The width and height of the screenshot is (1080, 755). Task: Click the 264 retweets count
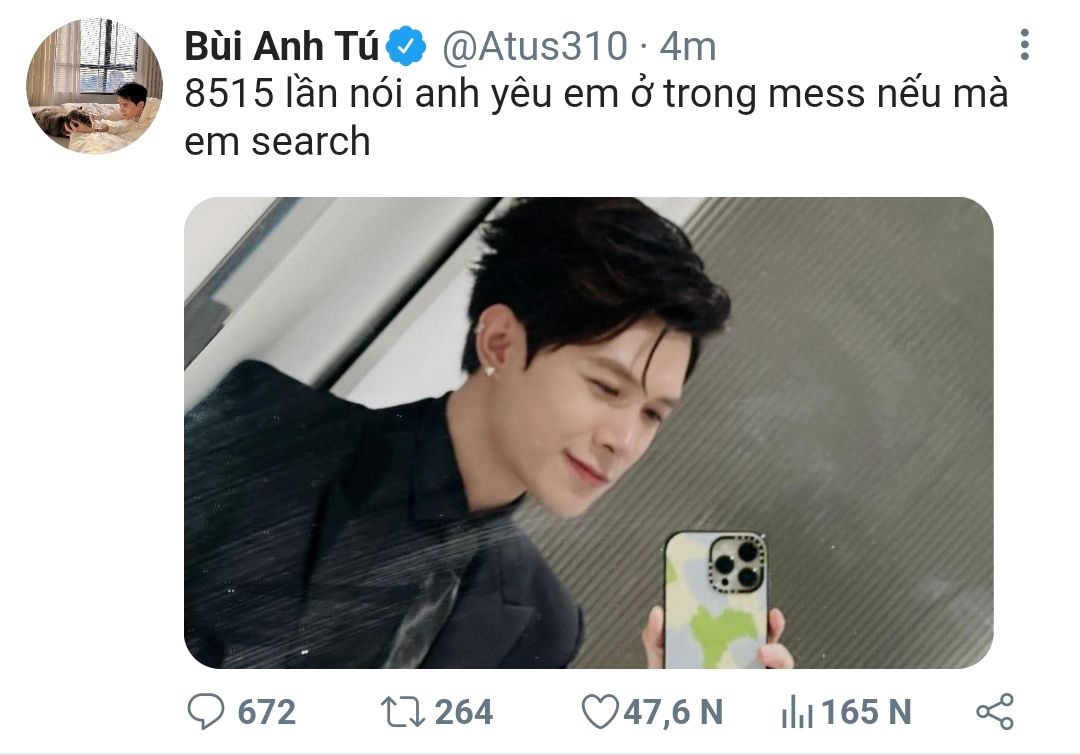pos(464,712)
